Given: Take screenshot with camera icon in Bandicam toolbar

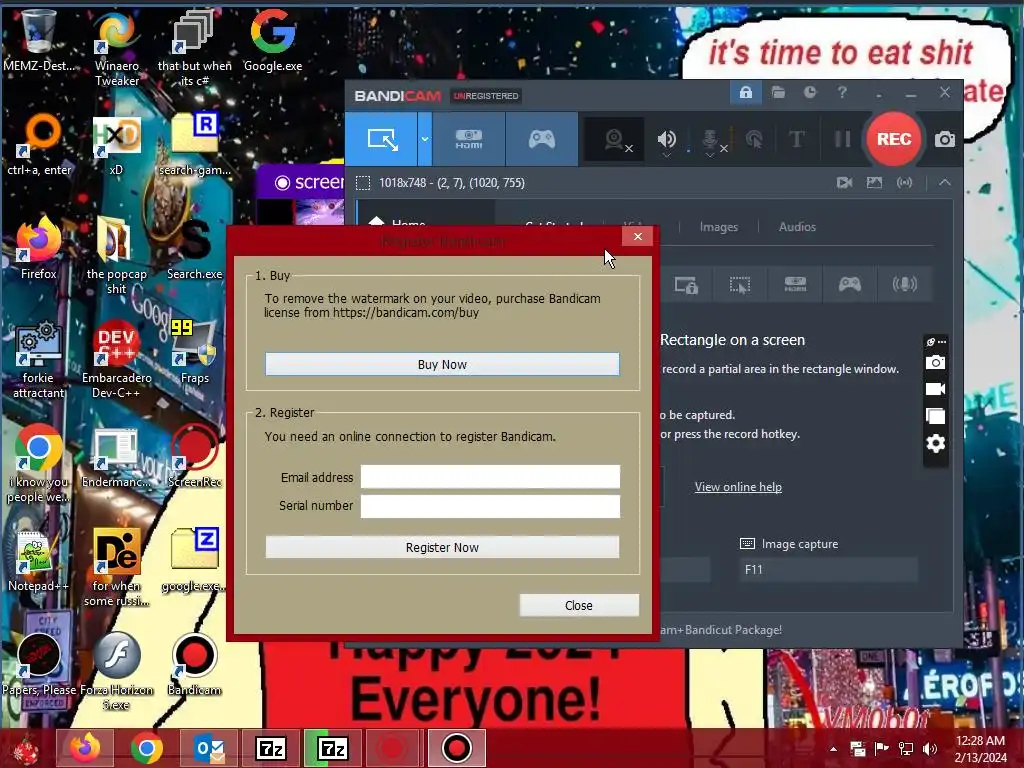Looking at the screenshot, I should [x=944, y=139].
